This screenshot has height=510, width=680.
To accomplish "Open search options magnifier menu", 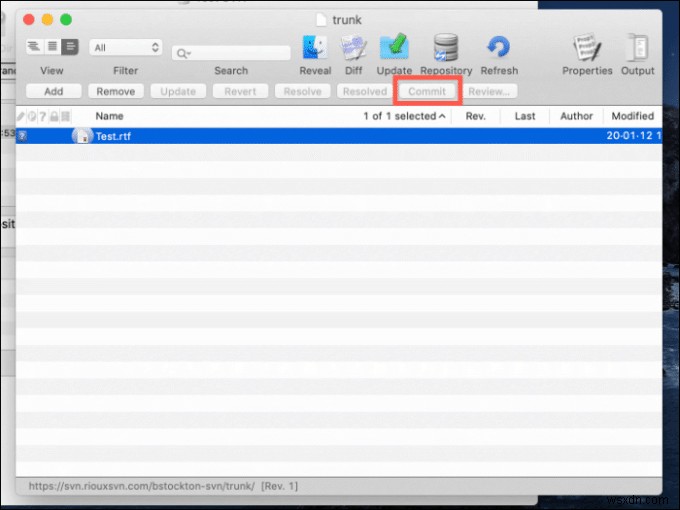I will pos(183,53).
